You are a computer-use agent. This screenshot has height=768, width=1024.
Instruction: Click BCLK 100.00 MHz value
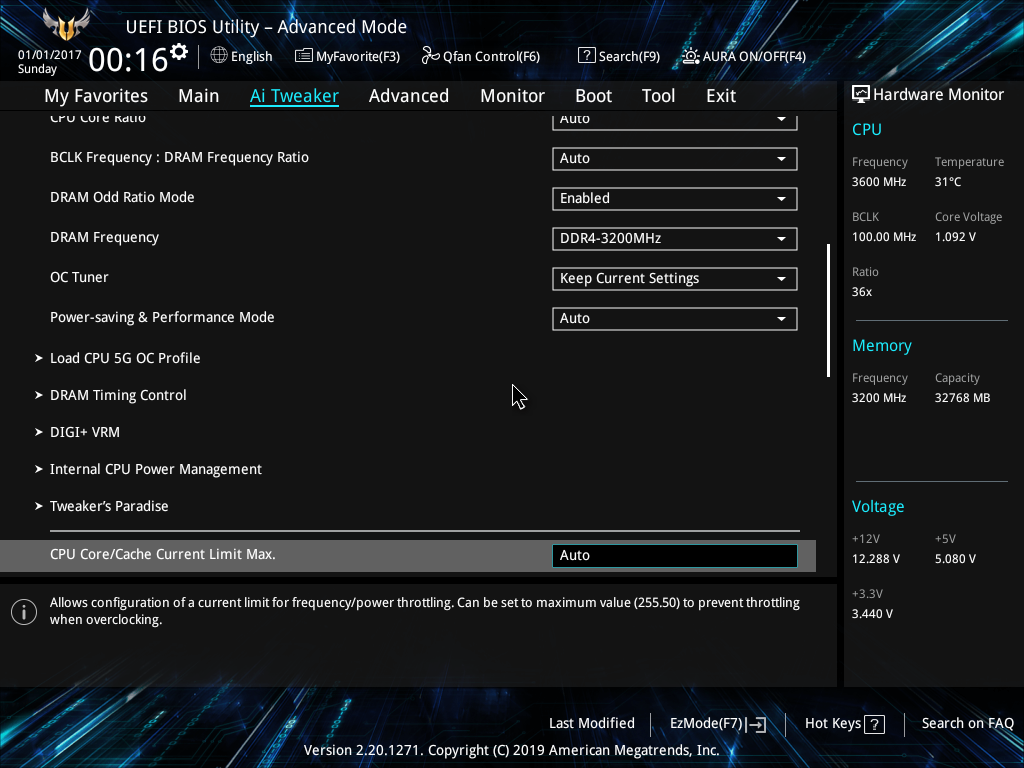(884, 237)
